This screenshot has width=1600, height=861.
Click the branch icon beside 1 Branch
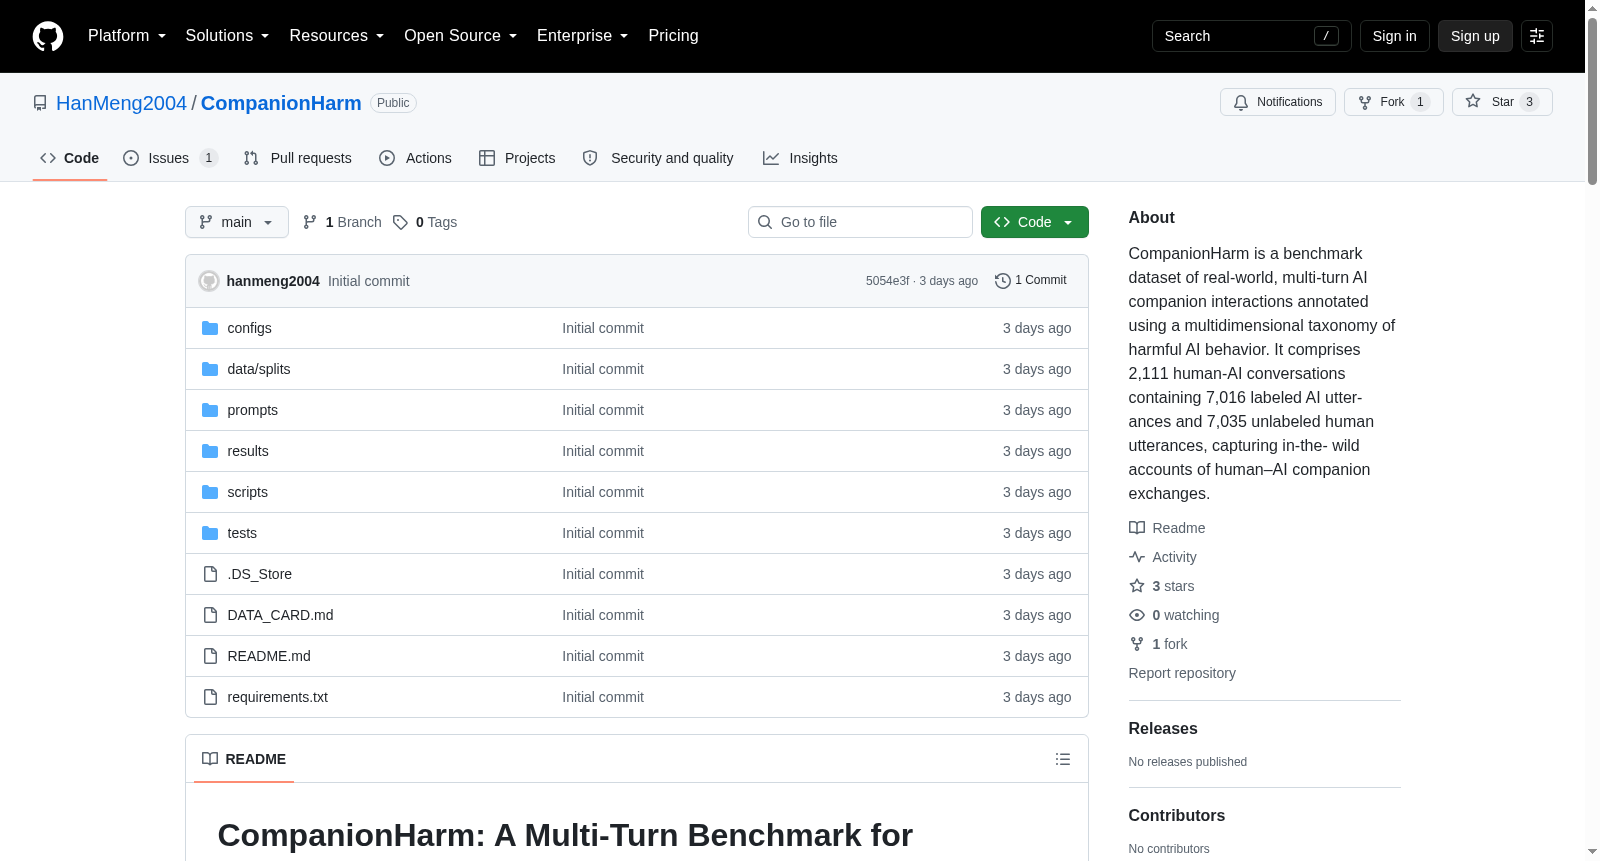310,222
